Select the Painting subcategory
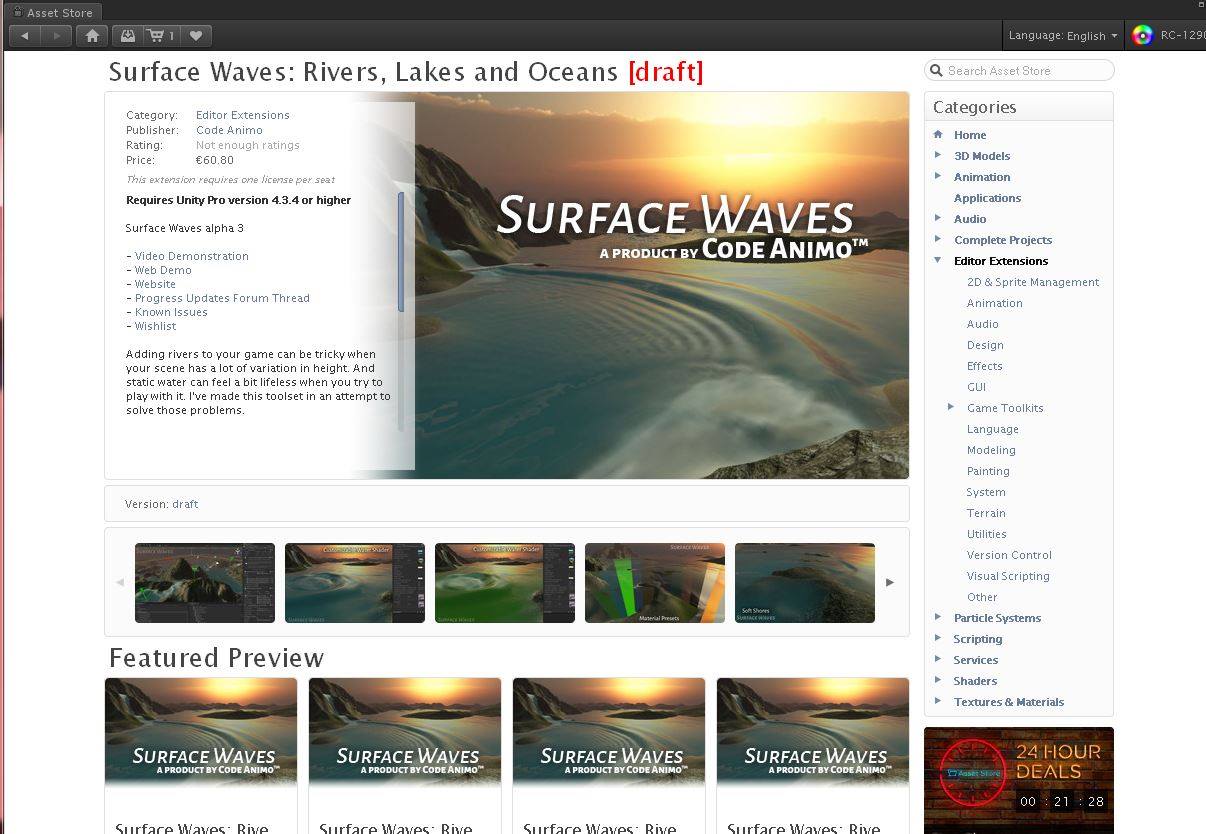Viewport: 1206px width, 834px height. click(x=988, y=471)
